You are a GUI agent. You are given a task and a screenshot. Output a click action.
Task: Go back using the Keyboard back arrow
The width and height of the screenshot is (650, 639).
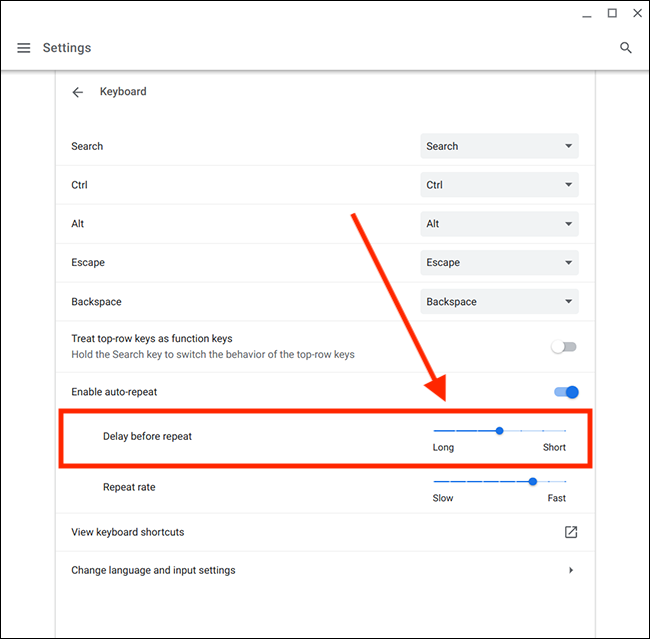[78, 92]
